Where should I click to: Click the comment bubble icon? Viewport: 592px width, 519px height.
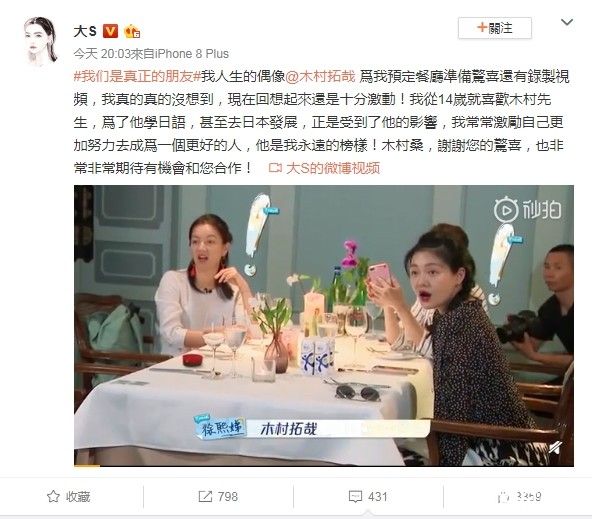point(355,497)
